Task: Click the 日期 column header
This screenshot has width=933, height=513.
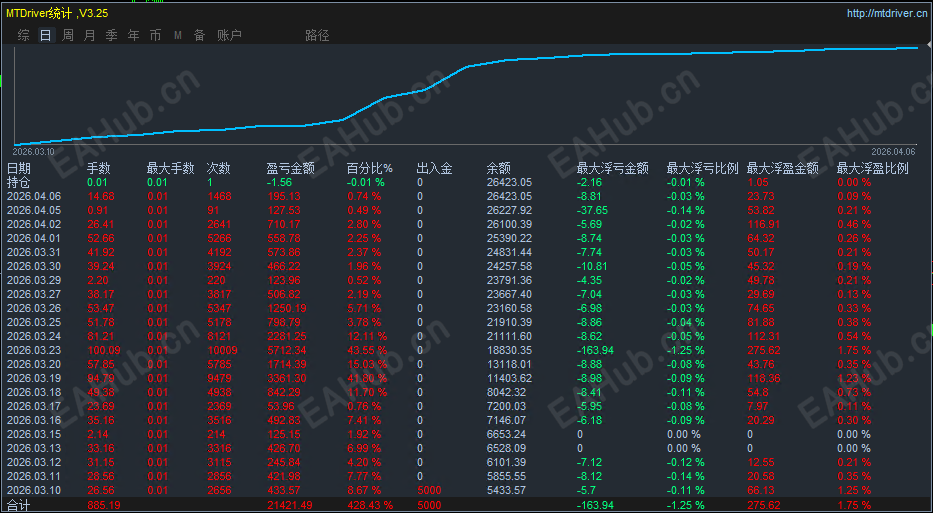Action: (19, 169)
